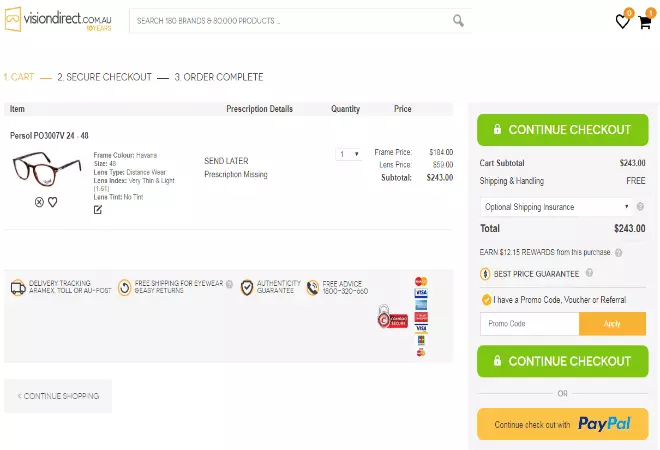Expand the Optional Shipping Insurance dropdown
This screenshot has height=450, width=660.
coord(556,207)
